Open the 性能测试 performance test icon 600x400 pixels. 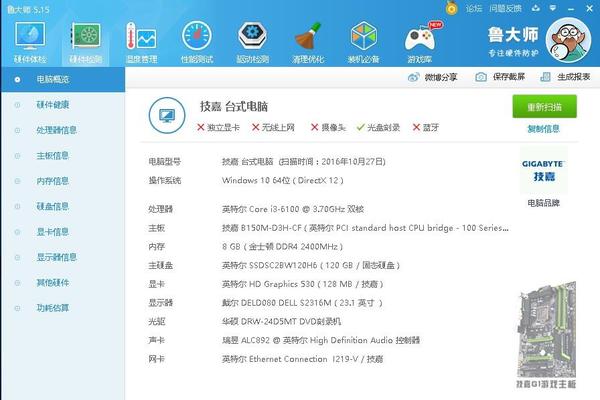(197, 42)
